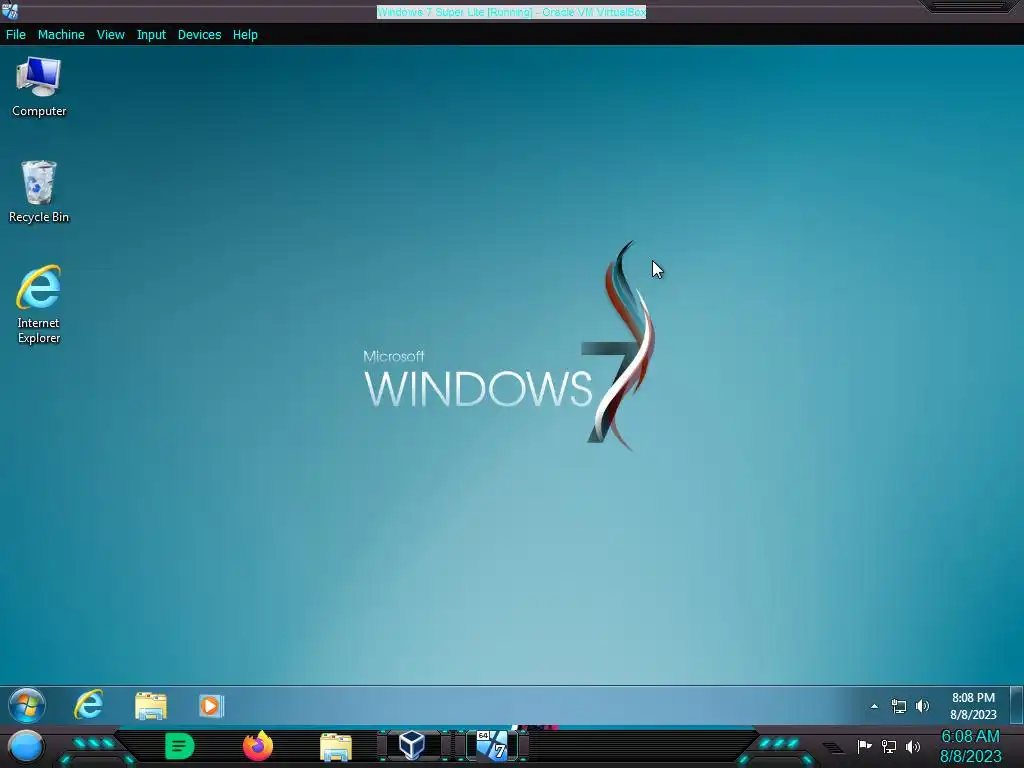Image resolution: width=1024 pixels, height=768 pixels.
Task: Open Windows Explorer in guest taskbar
Action: [x=151, y=706]
